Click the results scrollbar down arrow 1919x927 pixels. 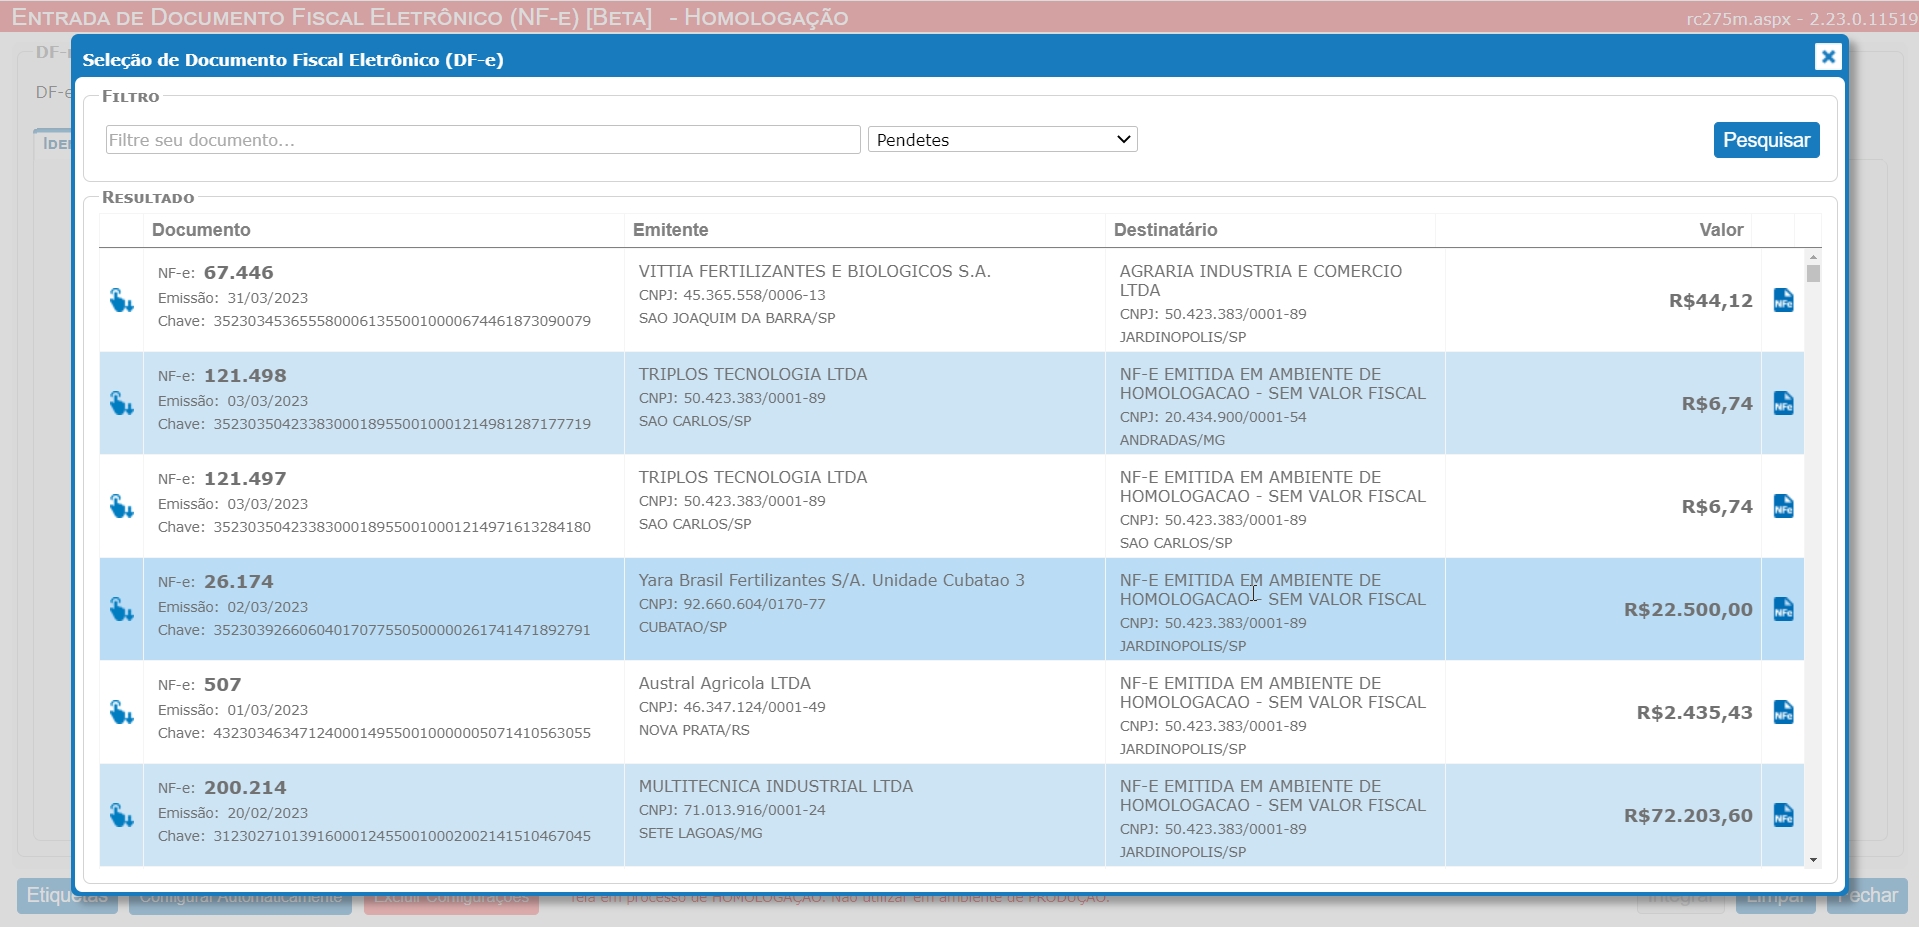pos(1813,860)
